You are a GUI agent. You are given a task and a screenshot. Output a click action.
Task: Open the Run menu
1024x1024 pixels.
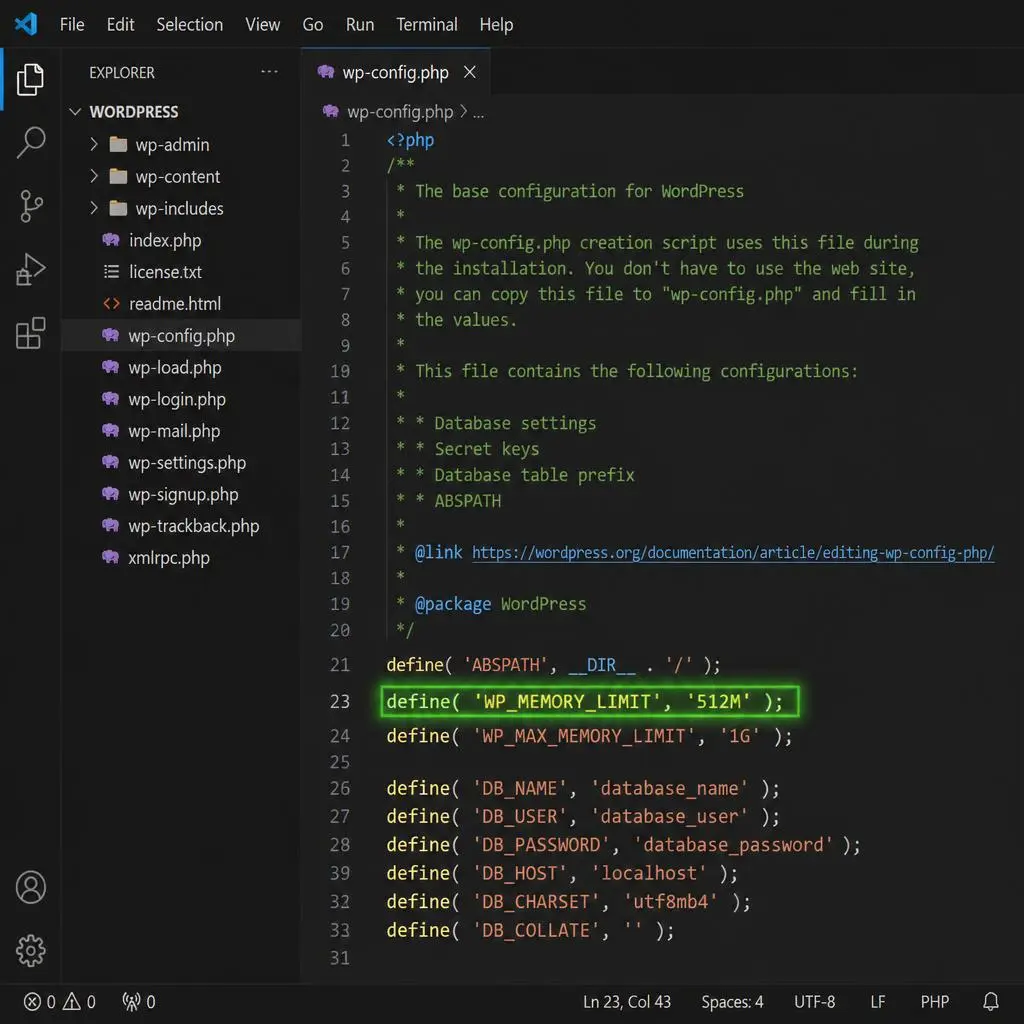360,25
